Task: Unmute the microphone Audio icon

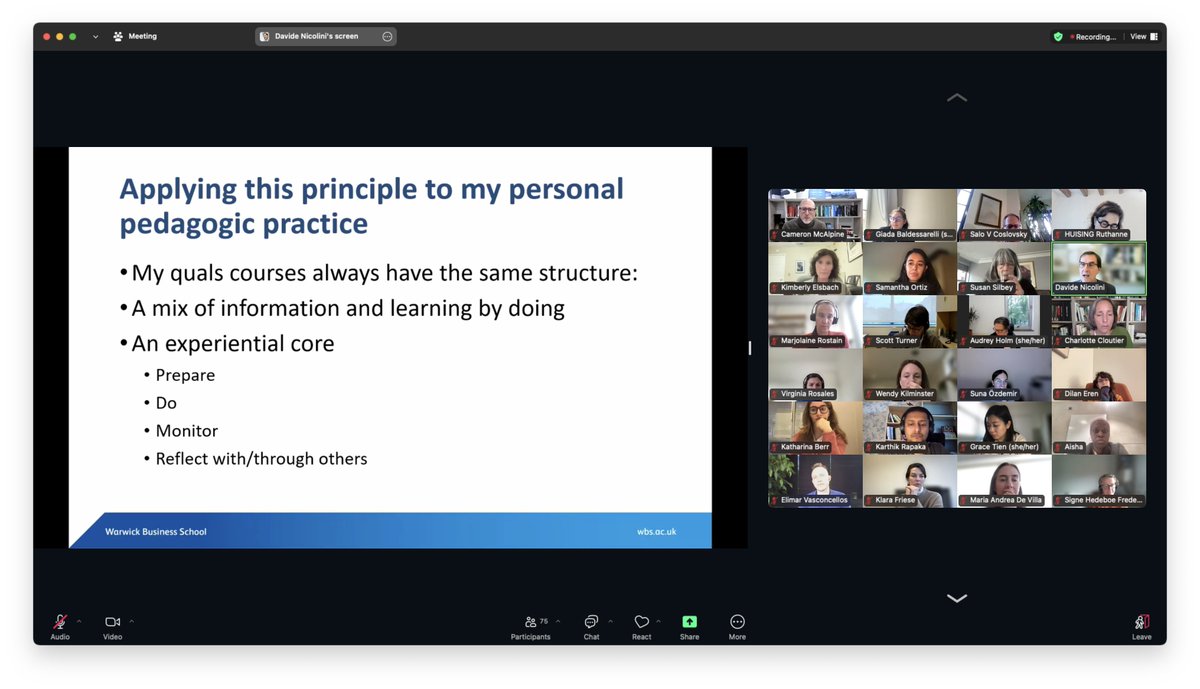Action: pyautogui.click(x=60, y=622)
